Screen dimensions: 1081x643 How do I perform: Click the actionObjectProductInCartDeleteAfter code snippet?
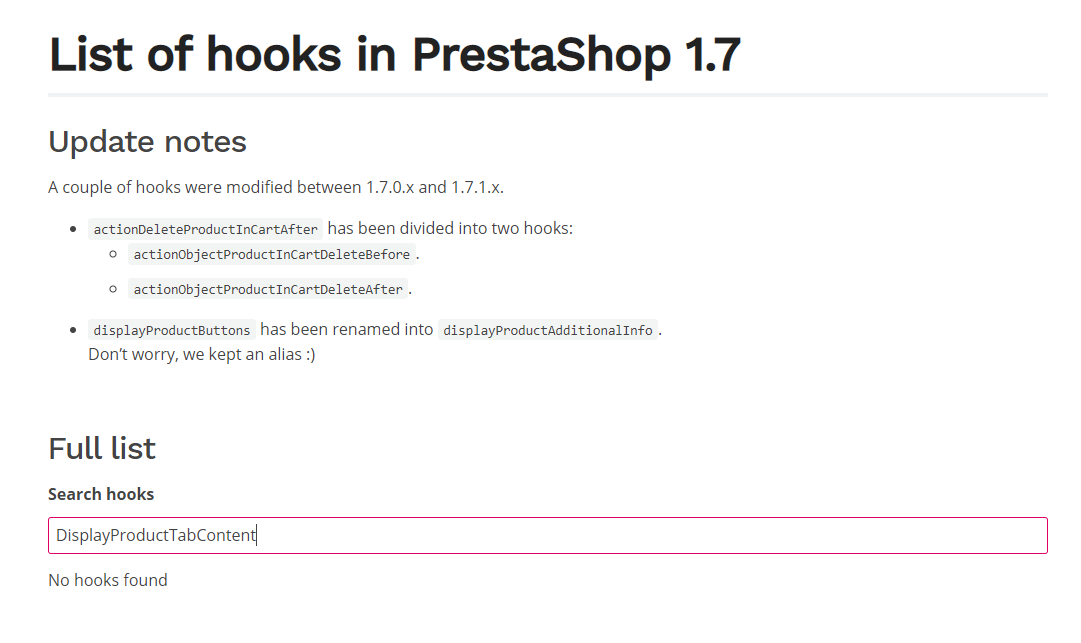click(x=268, y=289)
